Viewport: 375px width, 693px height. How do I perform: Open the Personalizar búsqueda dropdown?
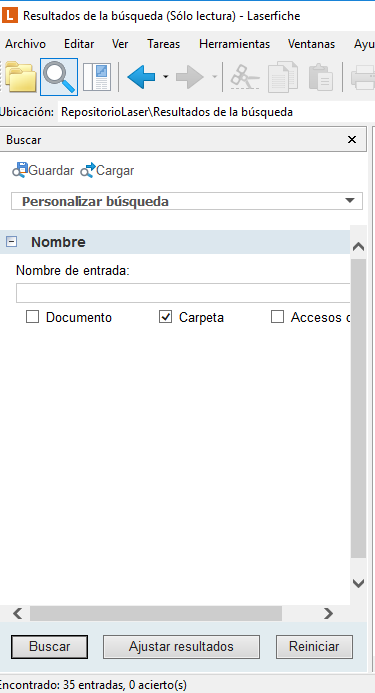187,202
